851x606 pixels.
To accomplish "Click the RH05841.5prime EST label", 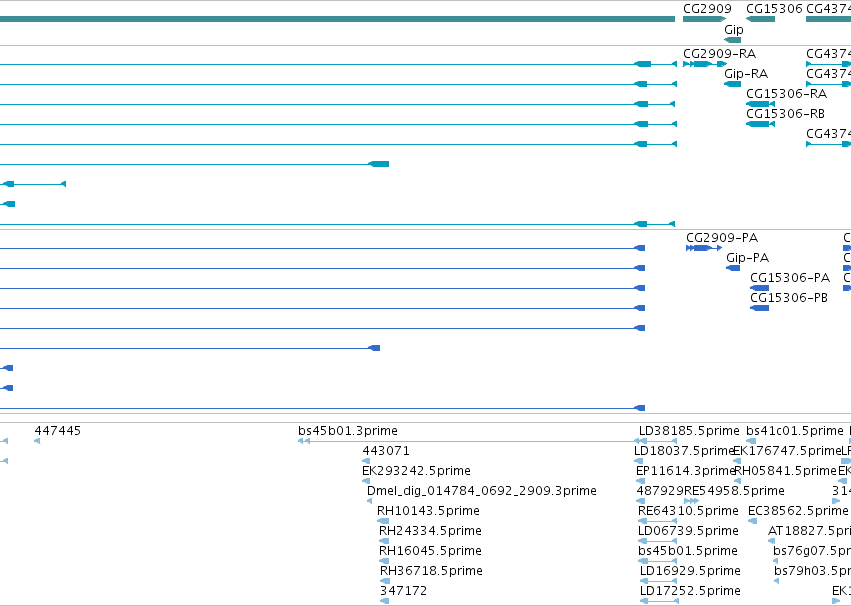I will [785, 471].
